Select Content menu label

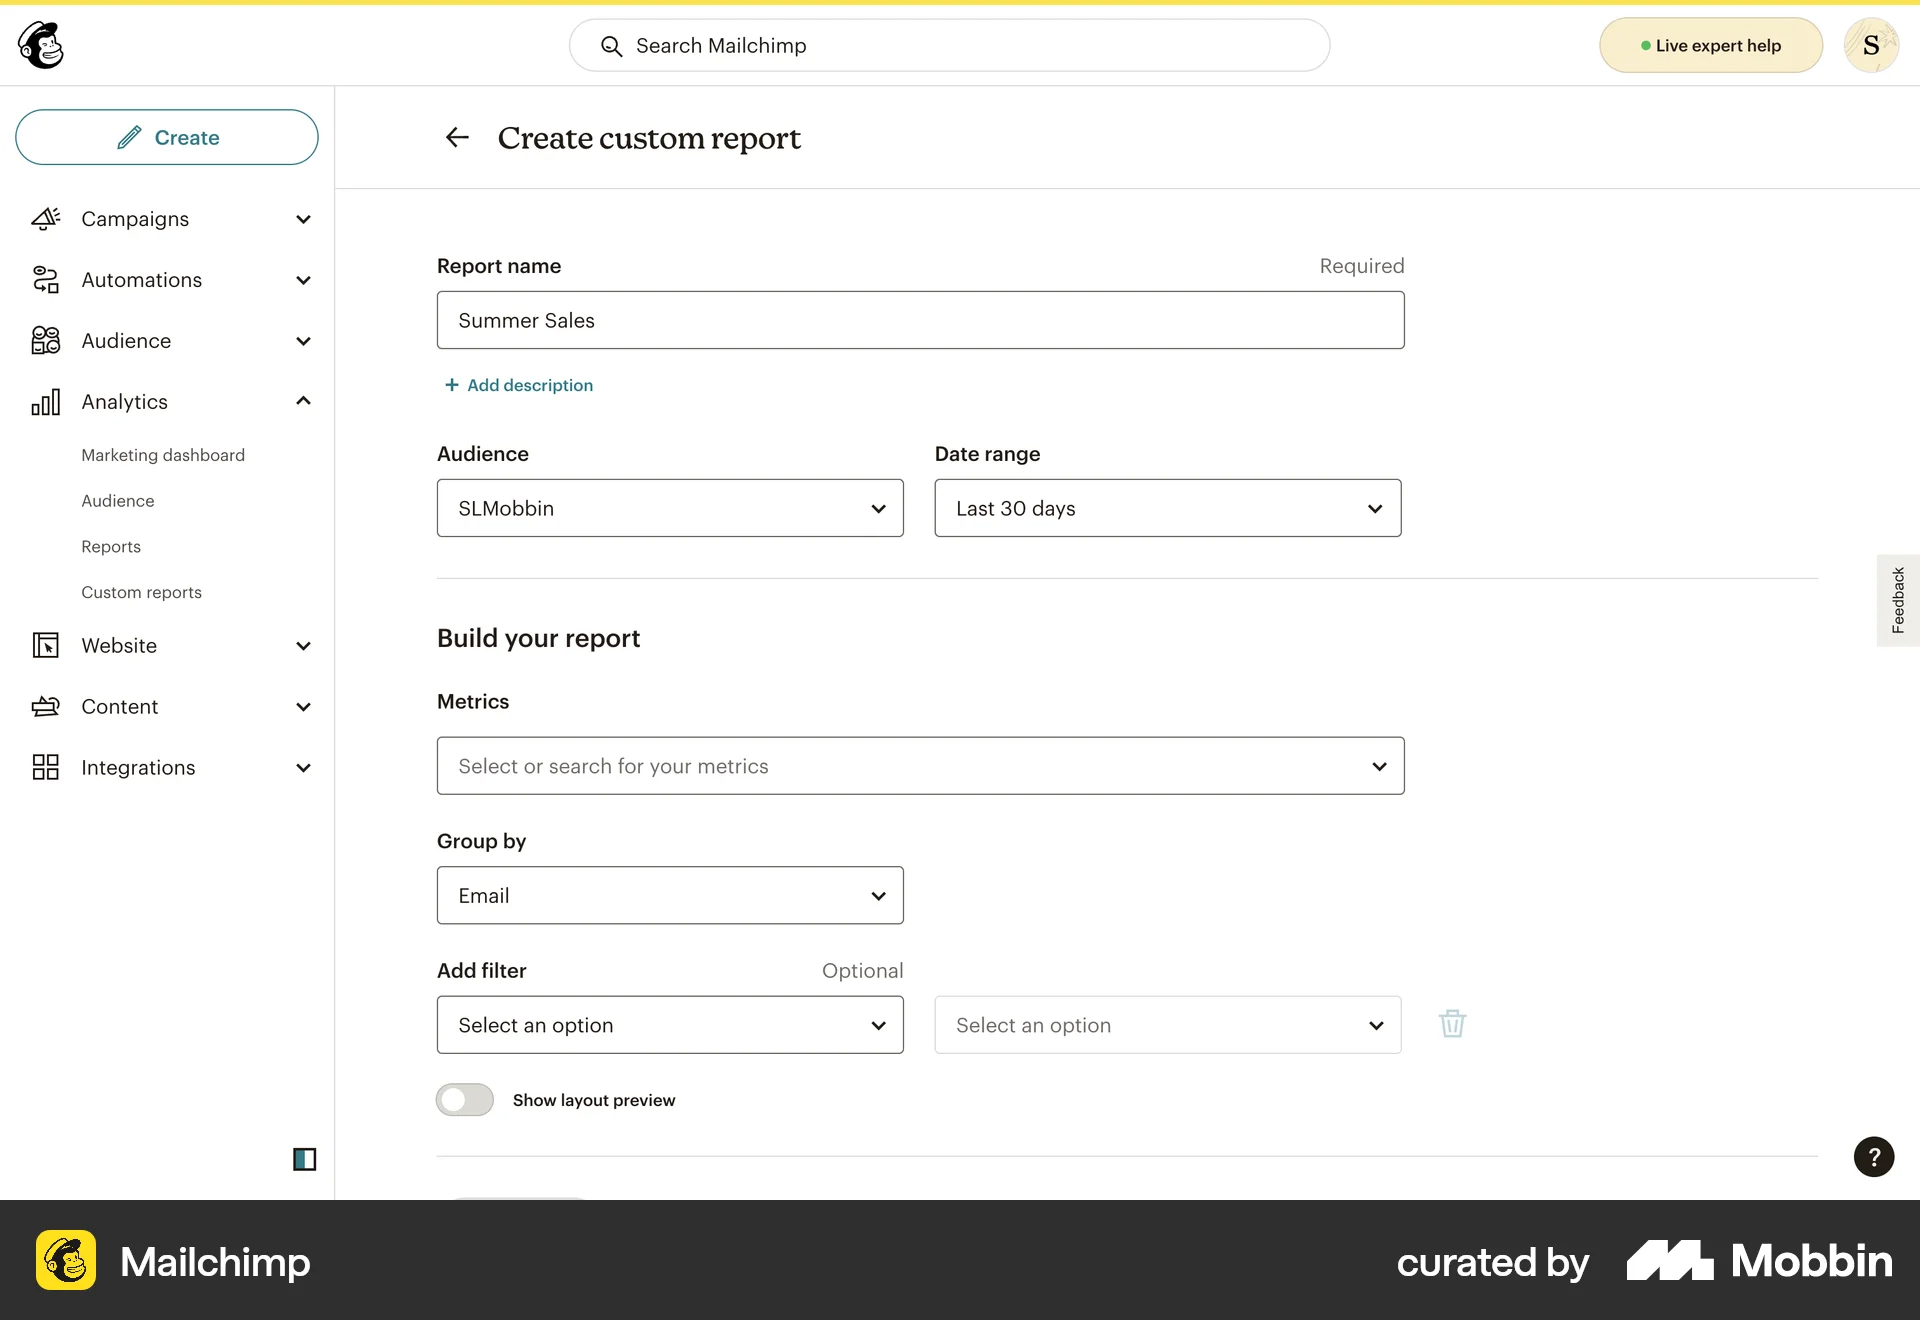pyautogui.click(x=120, y=707)
